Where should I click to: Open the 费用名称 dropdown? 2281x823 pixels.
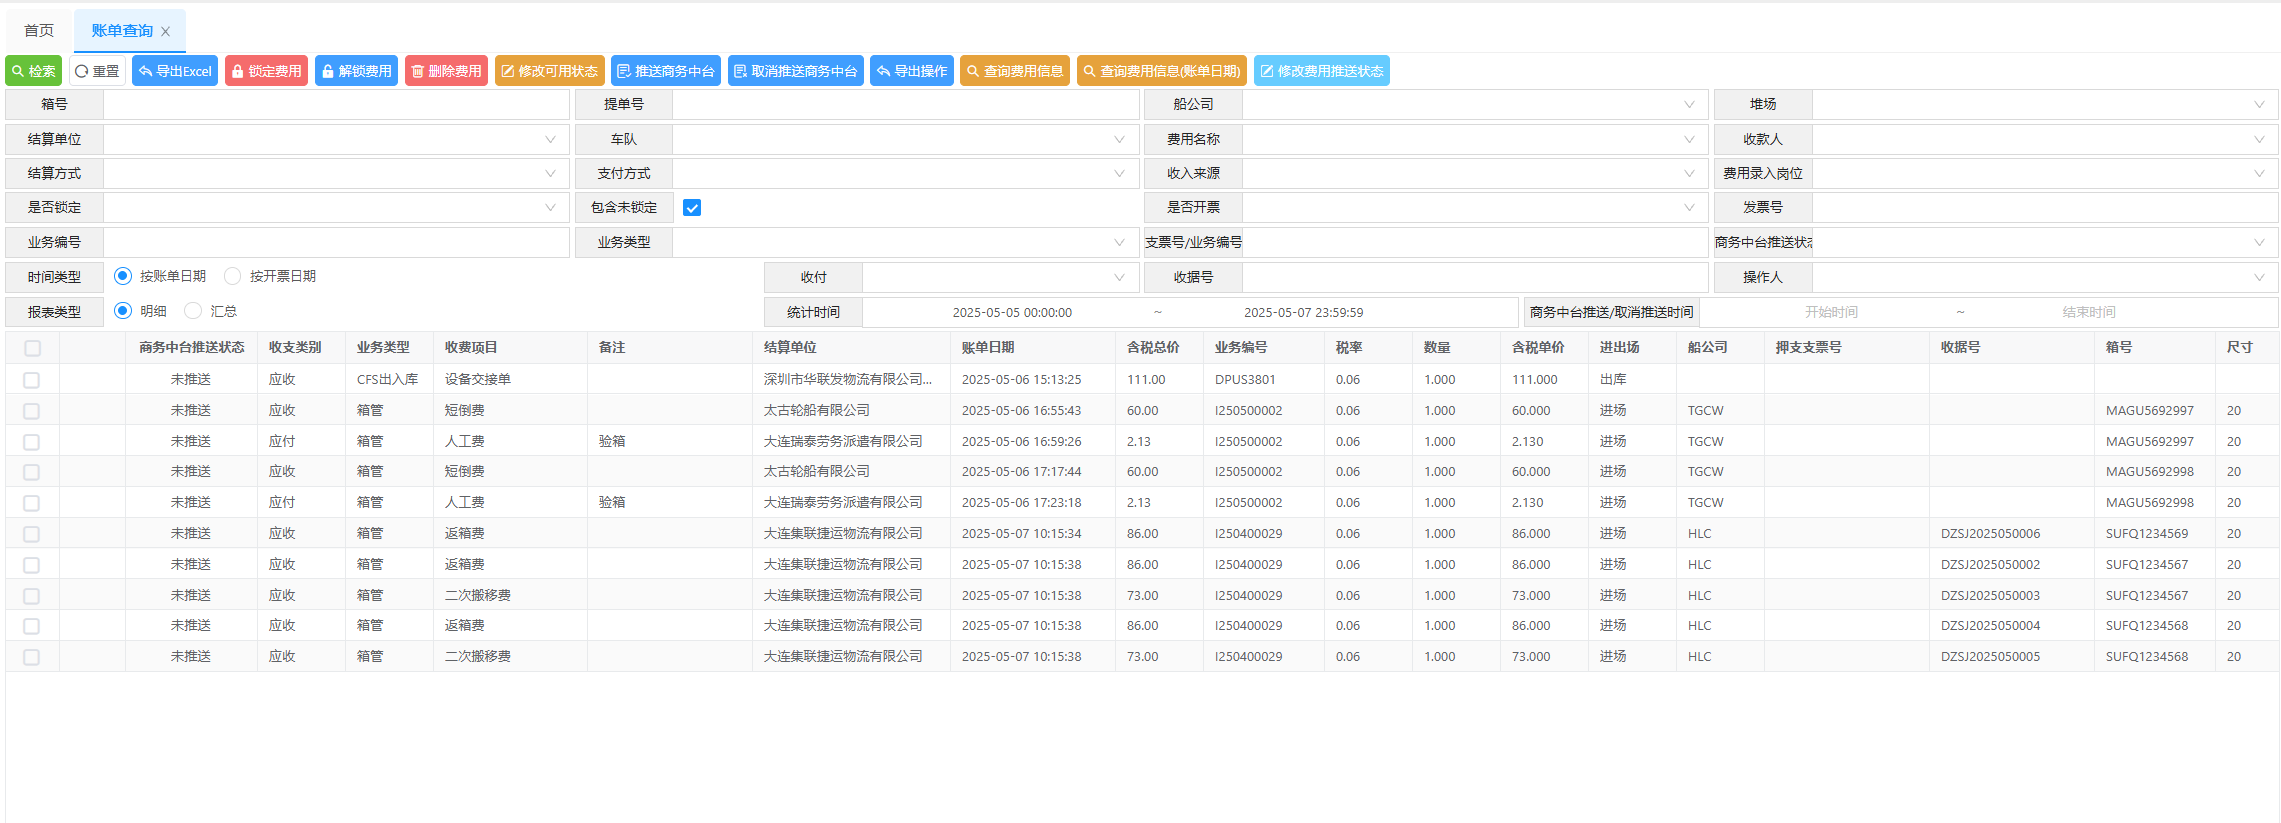tap(1474, 140)
